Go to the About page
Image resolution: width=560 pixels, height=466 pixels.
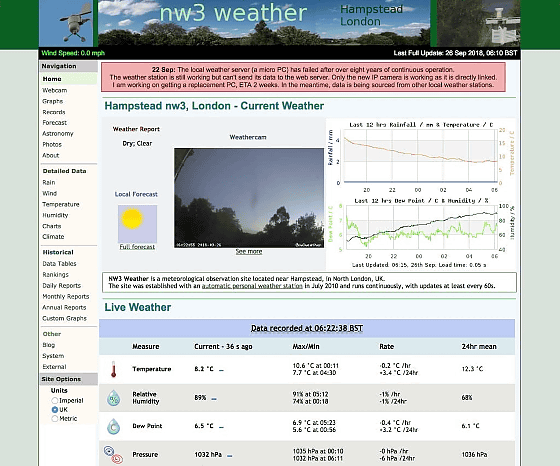[51, 155]
